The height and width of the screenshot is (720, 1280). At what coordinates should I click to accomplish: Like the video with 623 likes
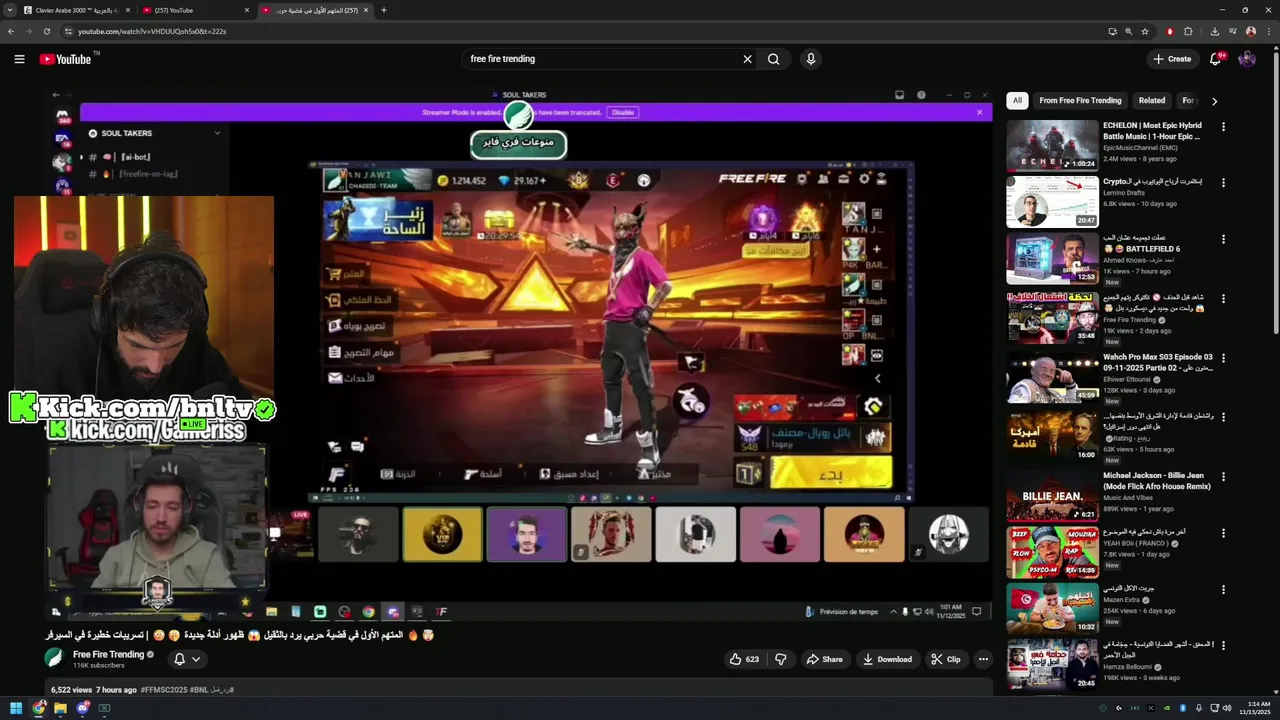pos(744,659)
